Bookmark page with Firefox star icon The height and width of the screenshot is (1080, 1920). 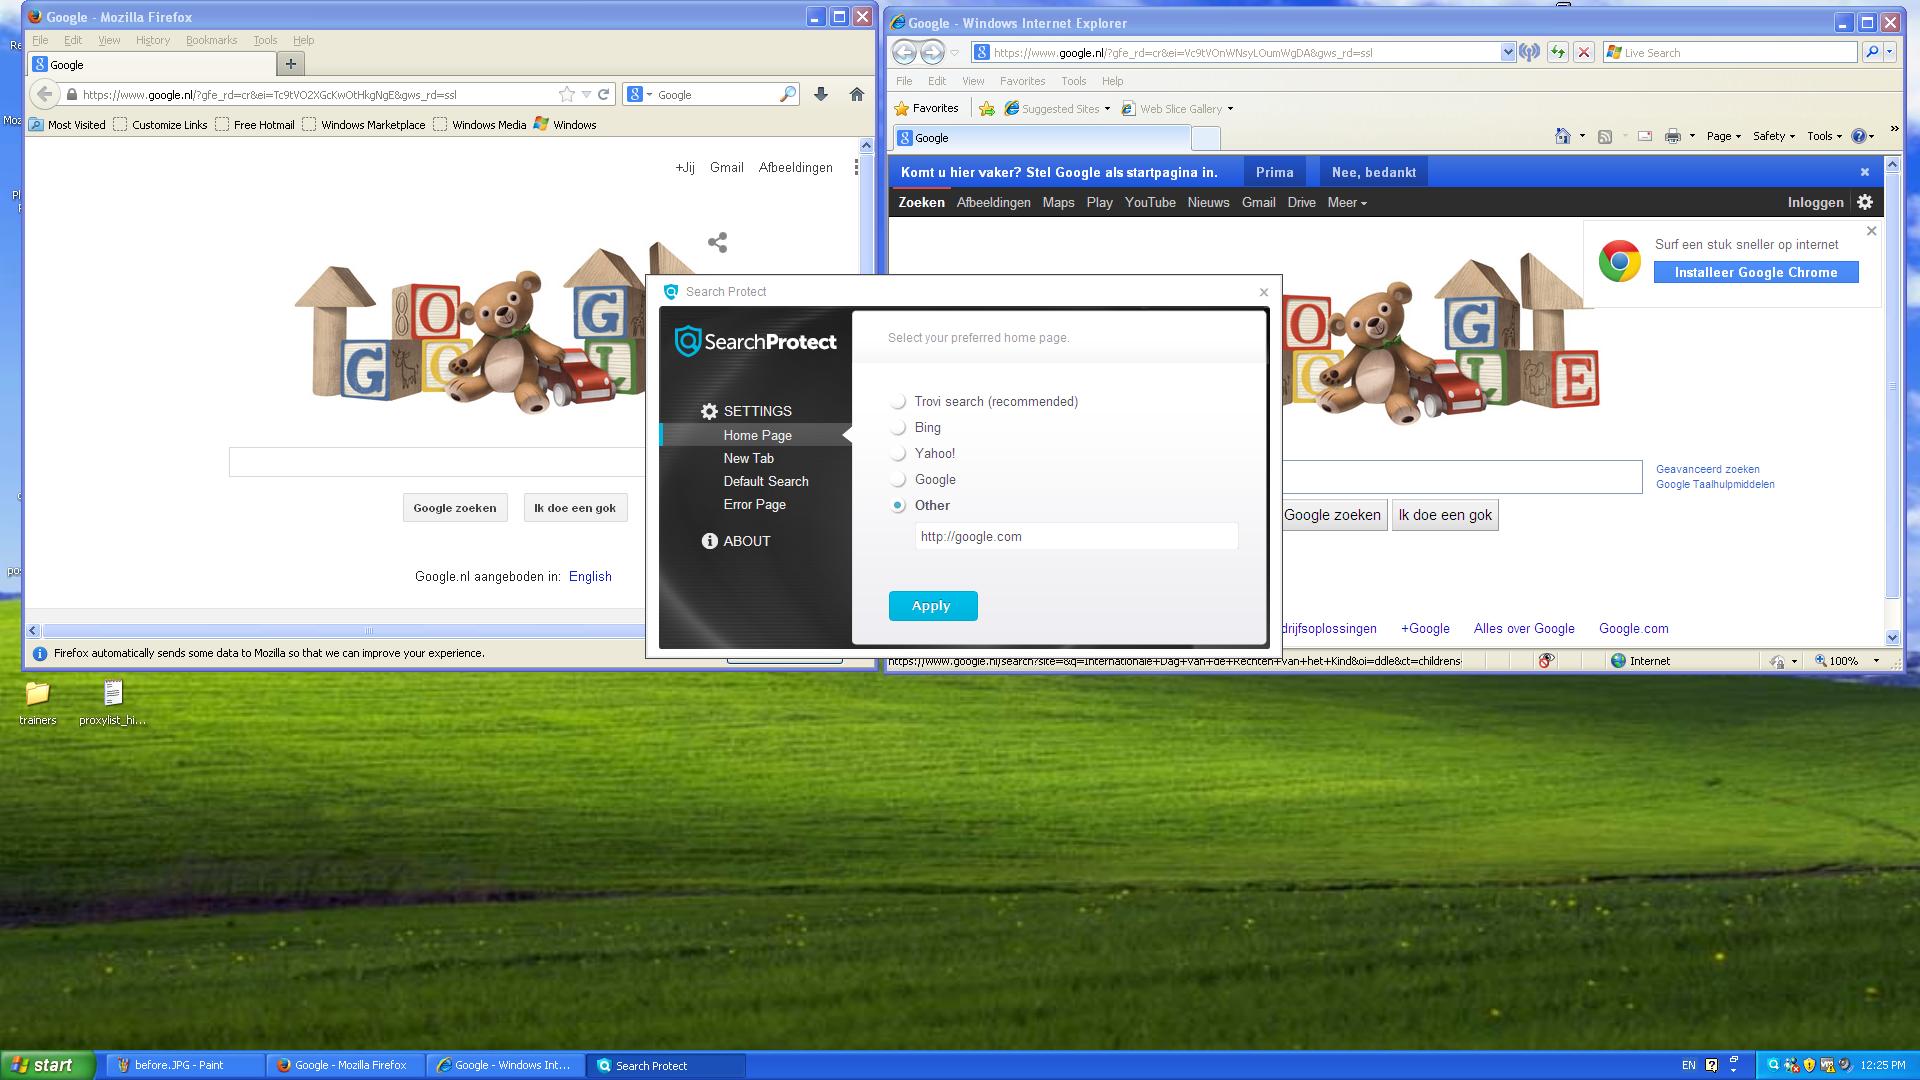567,94
